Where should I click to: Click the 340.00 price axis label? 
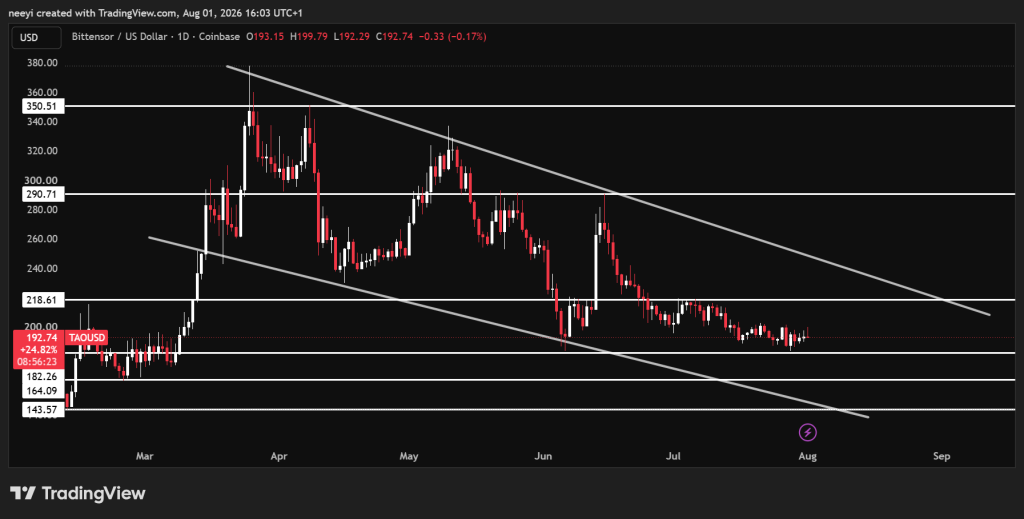click(x=42, y=122)
